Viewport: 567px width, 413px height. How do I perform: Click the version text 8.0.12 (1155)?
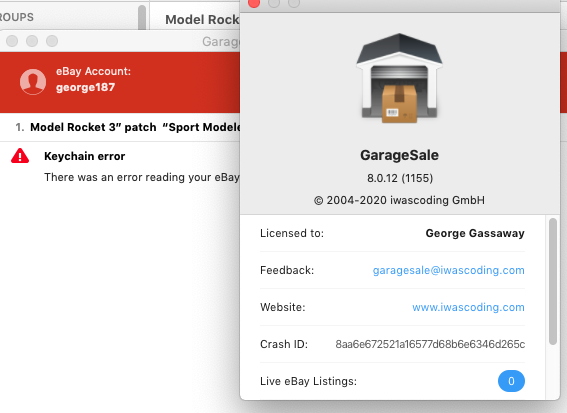coord(400,178)
